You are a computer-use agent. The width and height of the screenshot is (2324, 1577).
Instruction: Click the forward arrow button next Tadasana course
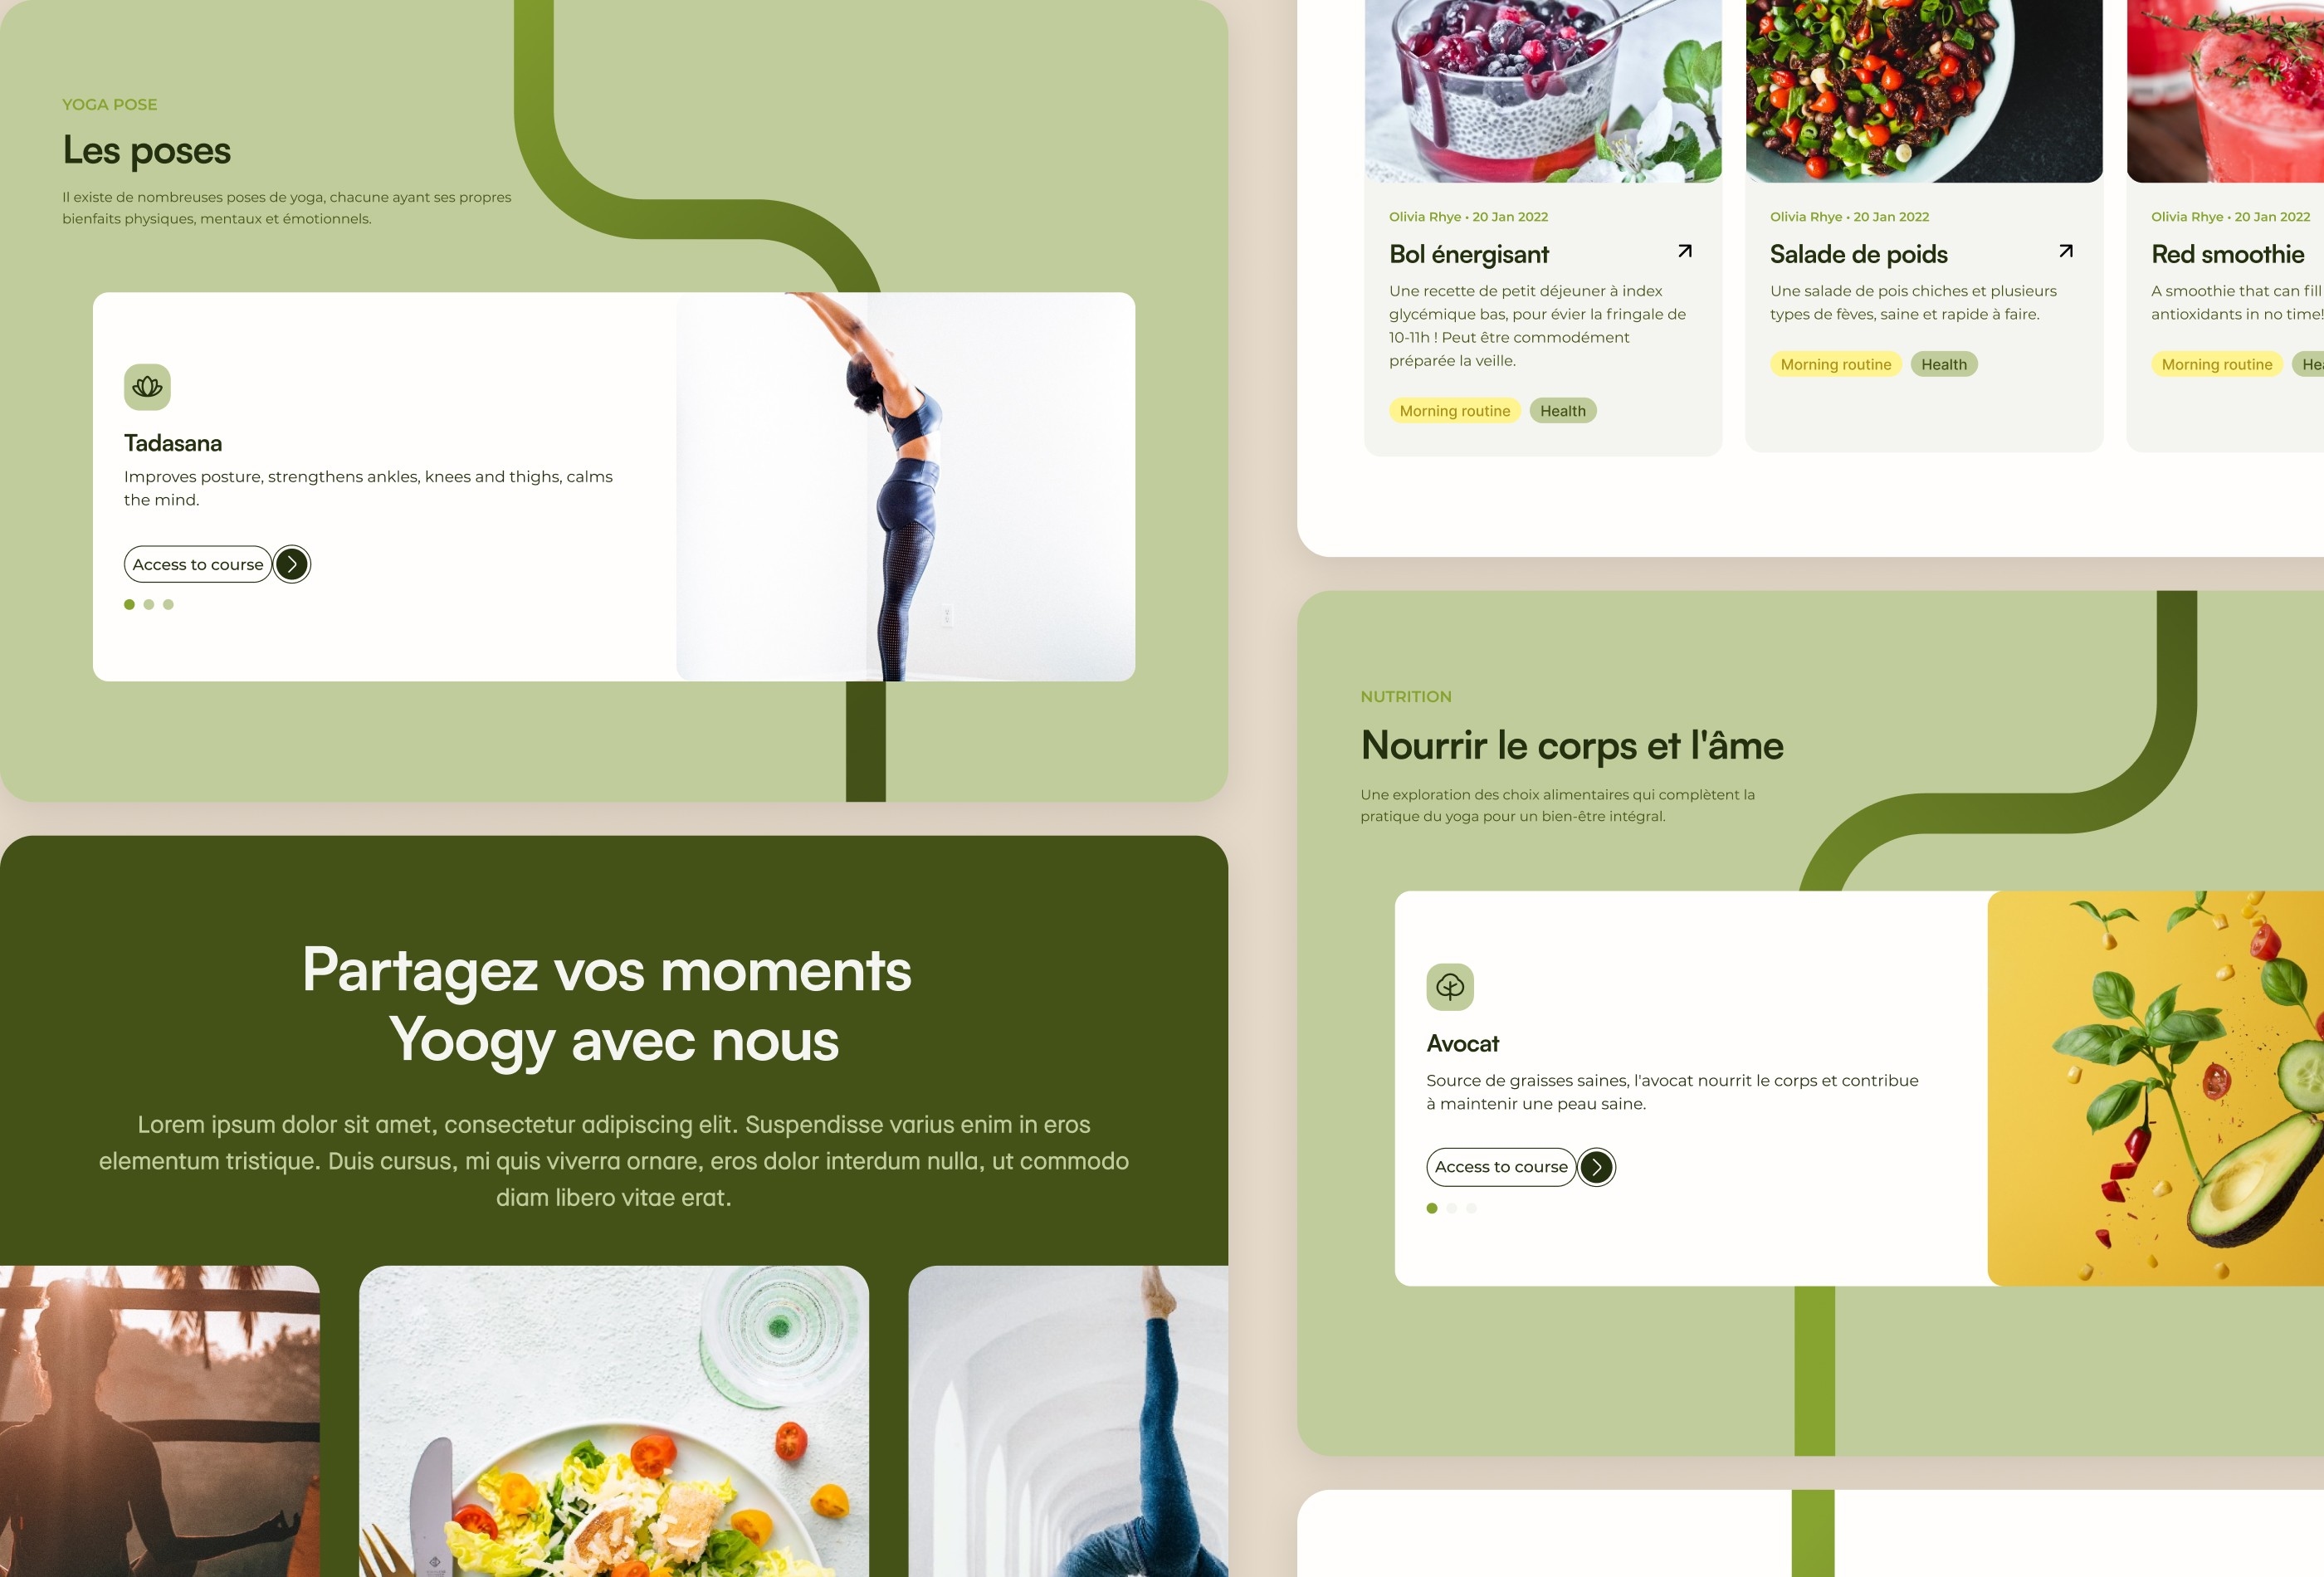[292, 564]
